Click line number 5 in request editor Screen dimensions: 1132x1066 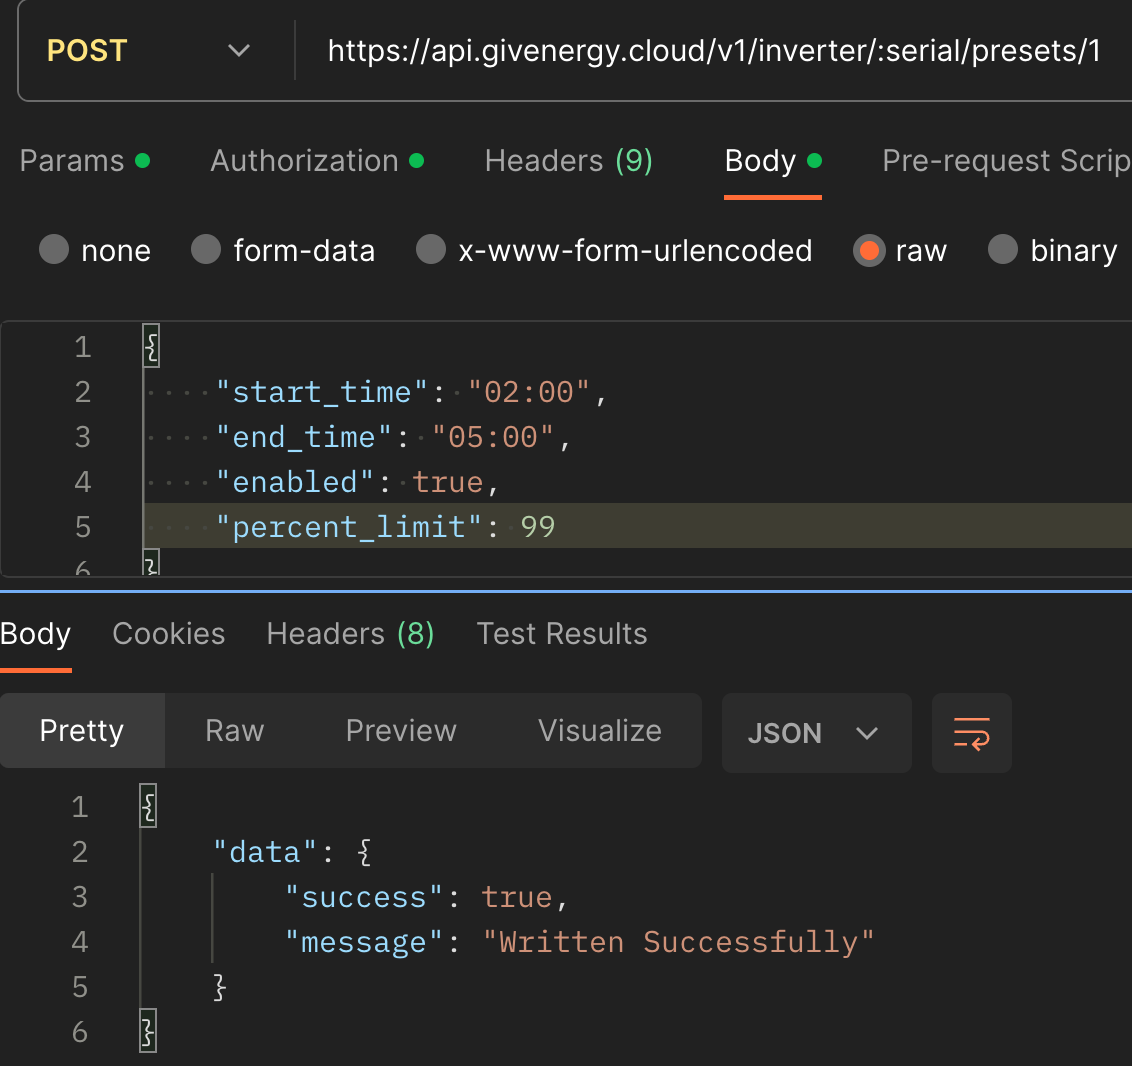83,527
